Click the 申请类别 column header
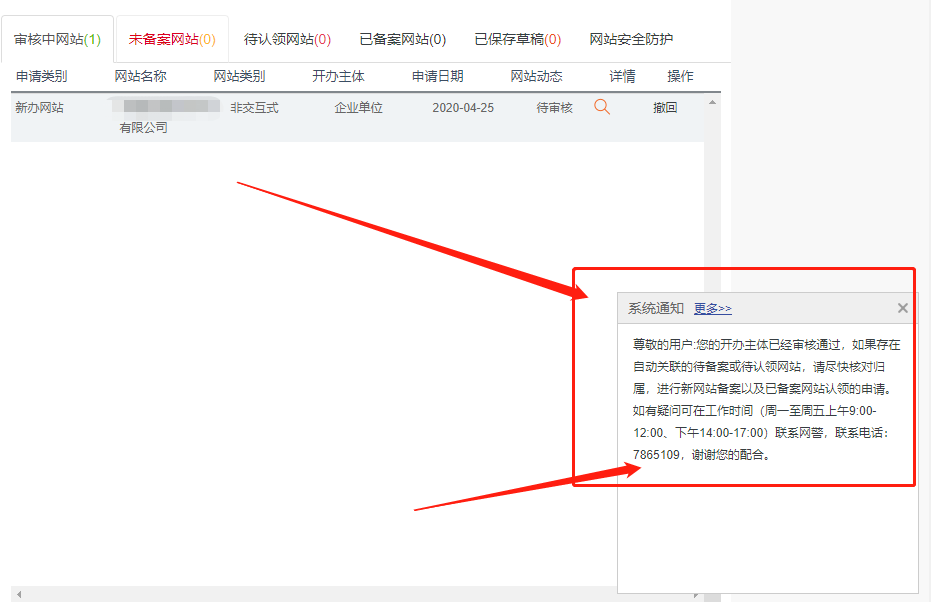Image resolution: width=931 pixels, height=602 pixels. 41,76
